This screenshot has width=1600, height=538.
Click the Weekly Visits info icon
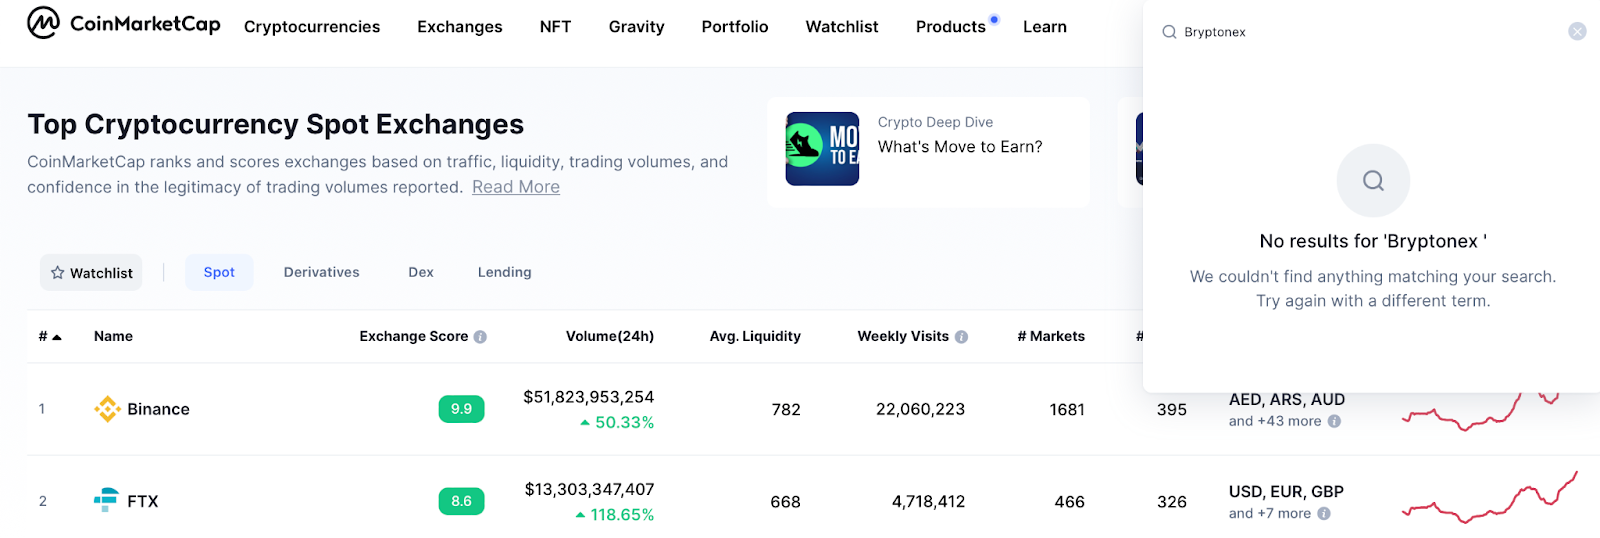[x=961, y=337]
